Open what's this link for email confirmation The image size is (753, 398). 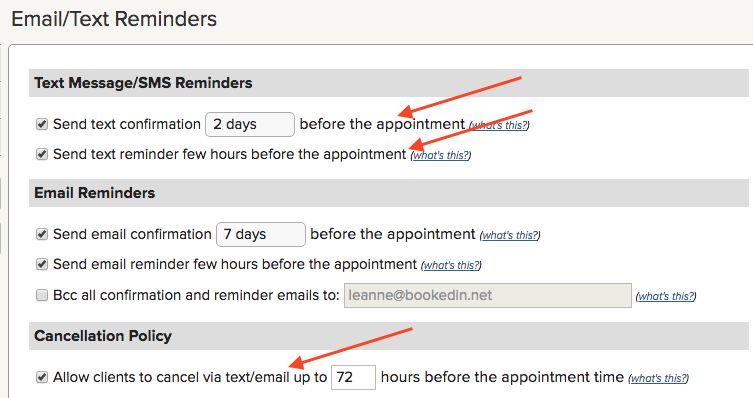[x=510, y=235]
